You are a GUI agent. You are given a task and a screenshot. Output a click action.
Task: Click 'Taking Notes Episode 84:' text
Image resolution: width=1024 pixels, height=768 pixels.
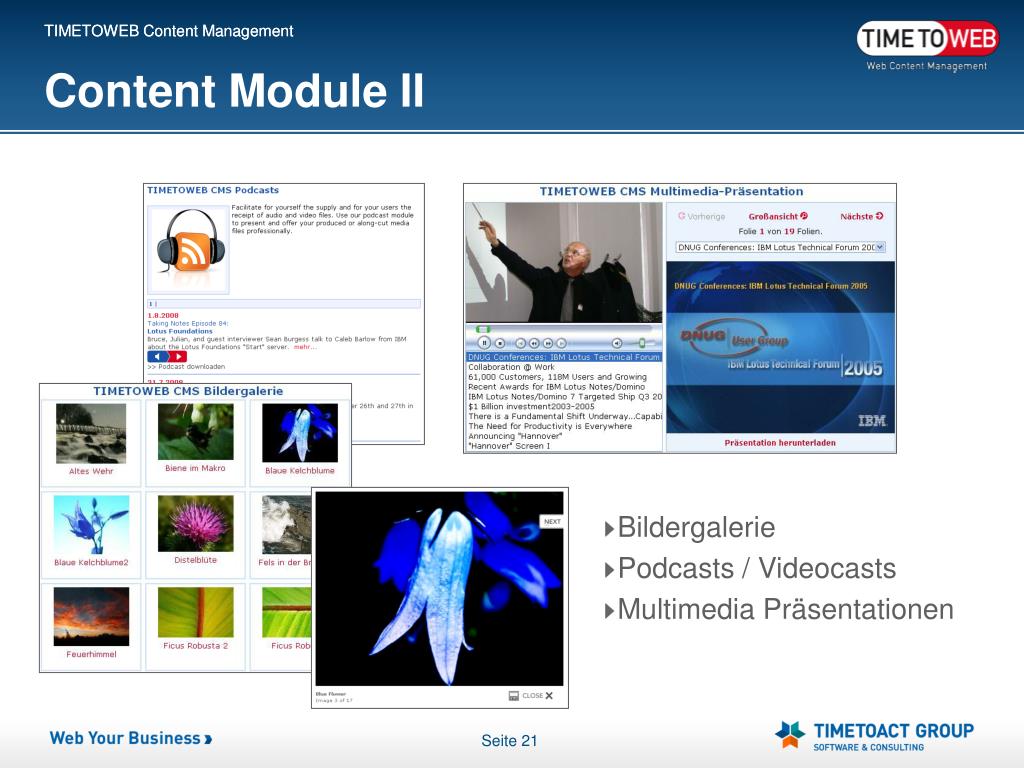pyautogui.click(x=188, y=323)
